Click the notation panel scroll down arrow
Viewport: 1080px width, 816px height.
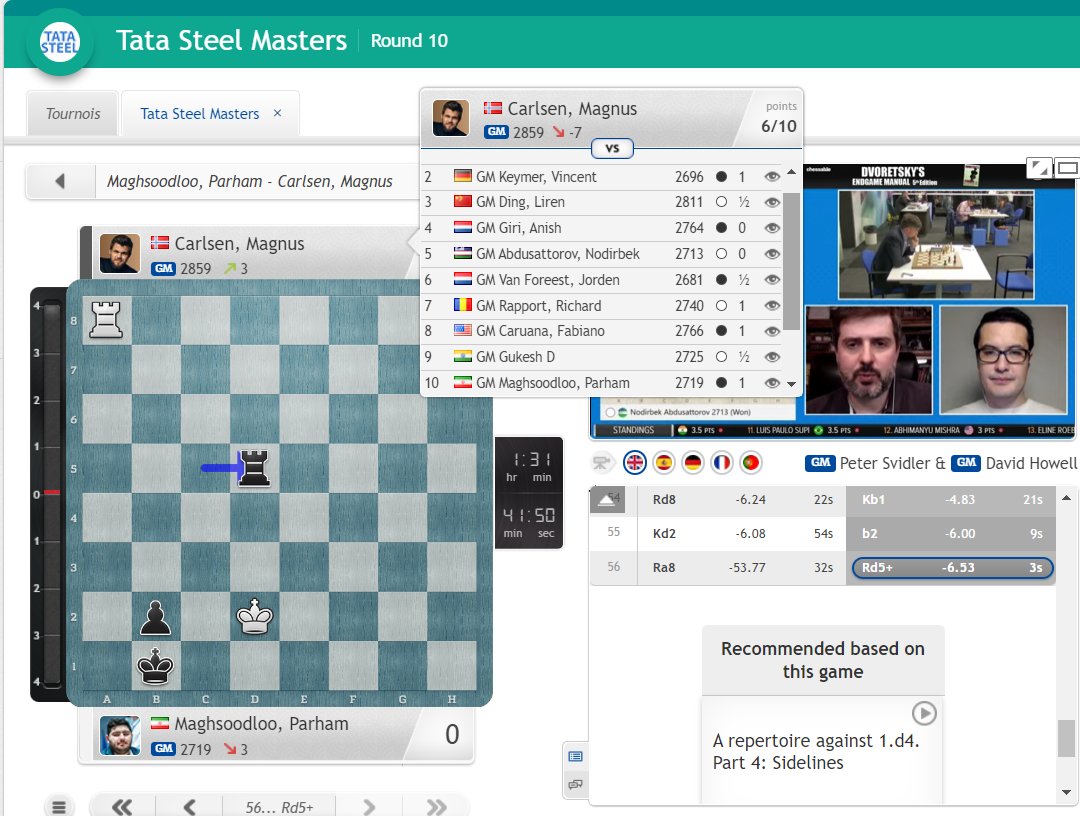coord(1066,793)
